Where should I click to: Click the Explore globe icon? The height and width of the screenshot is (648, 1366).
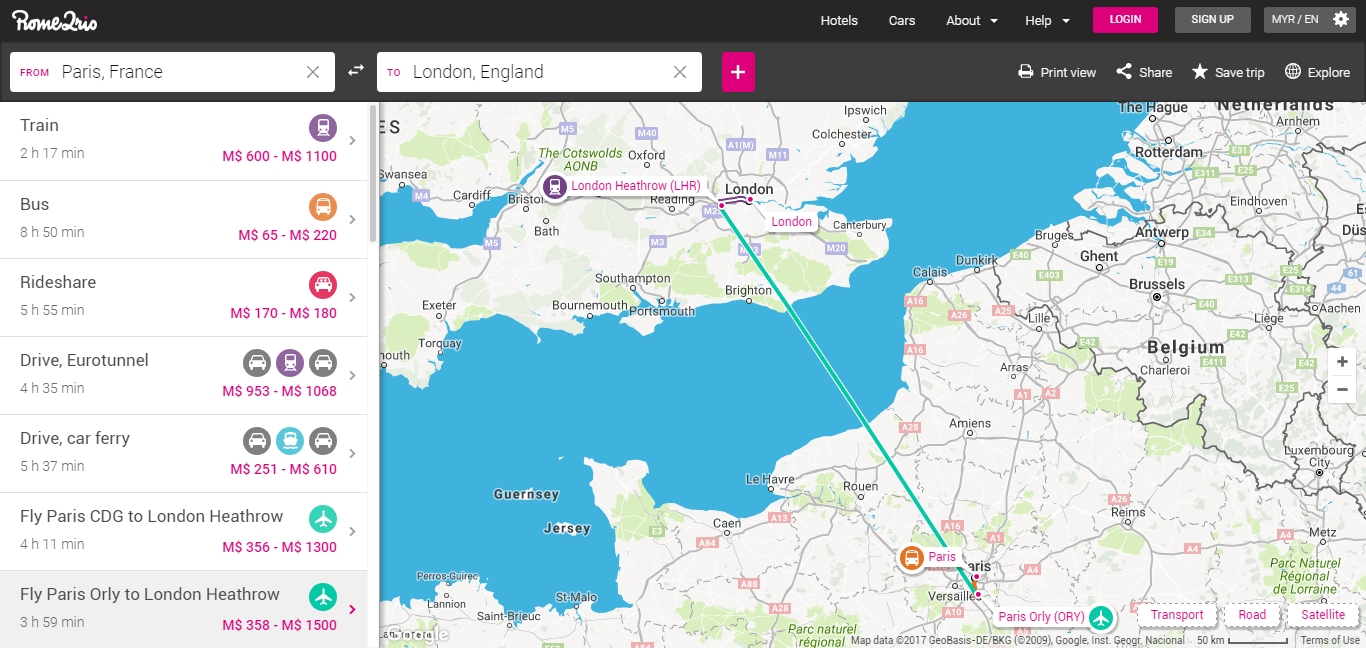(x=1293, y=72)
